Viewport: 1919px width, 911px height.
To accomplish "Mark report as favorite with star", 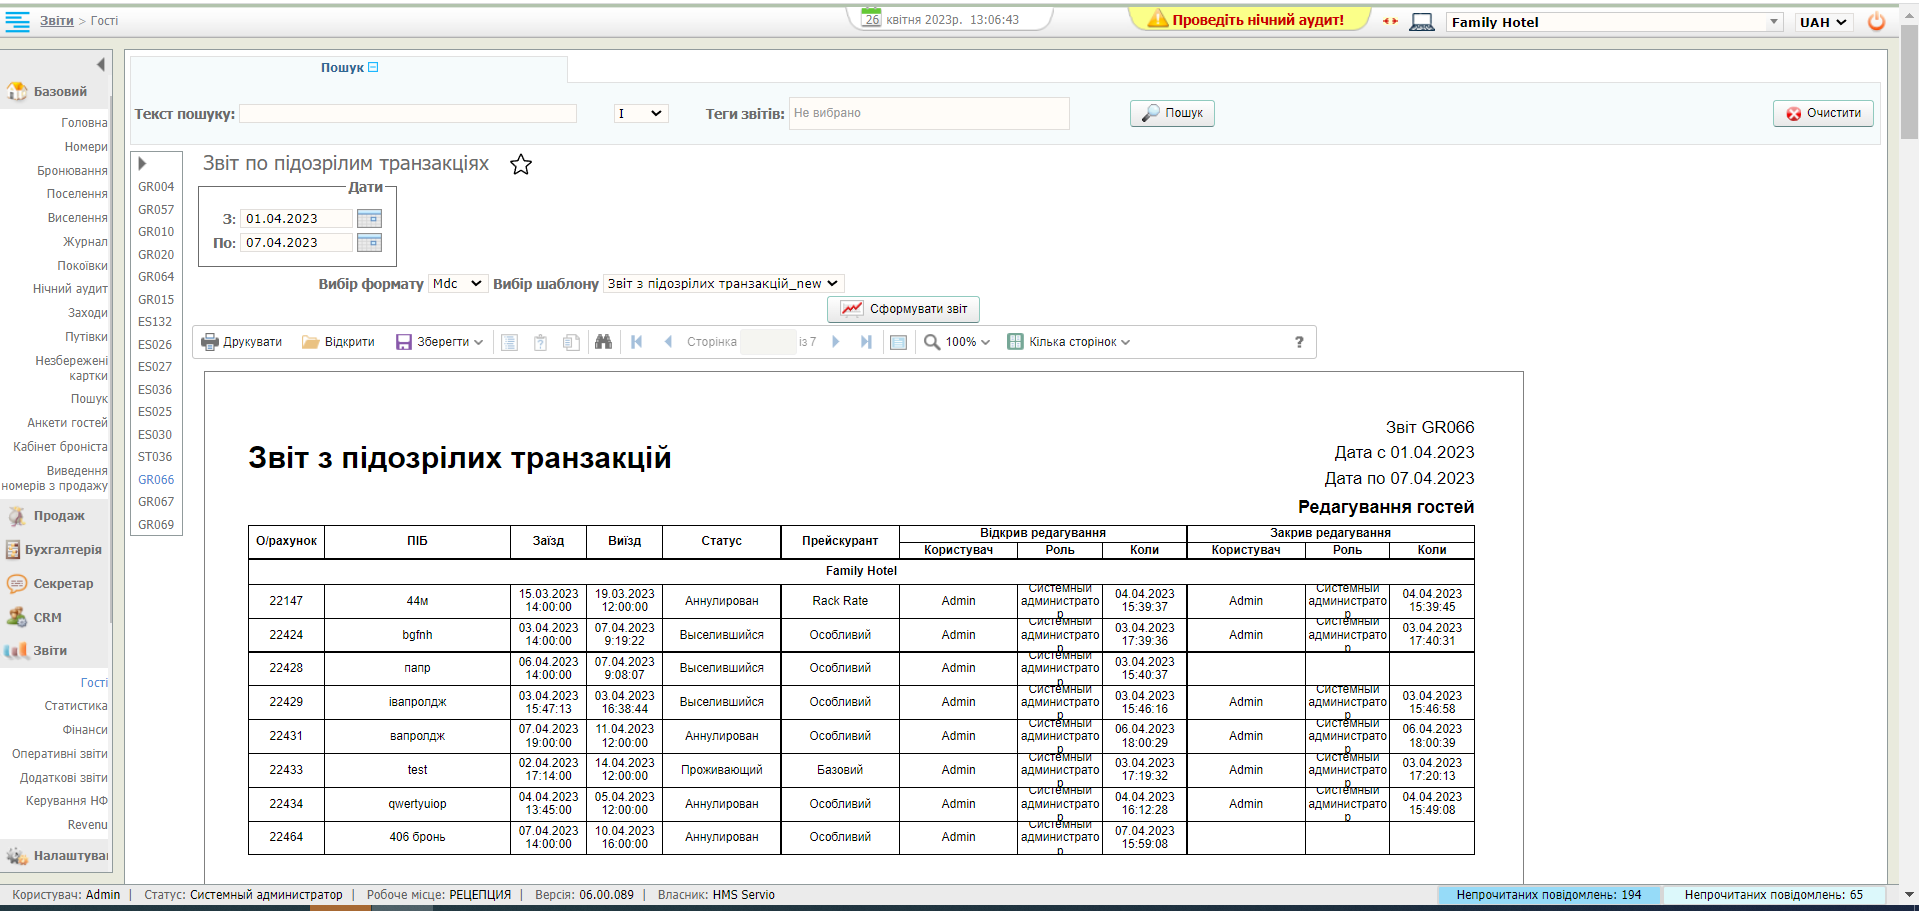I will point(521,165).
